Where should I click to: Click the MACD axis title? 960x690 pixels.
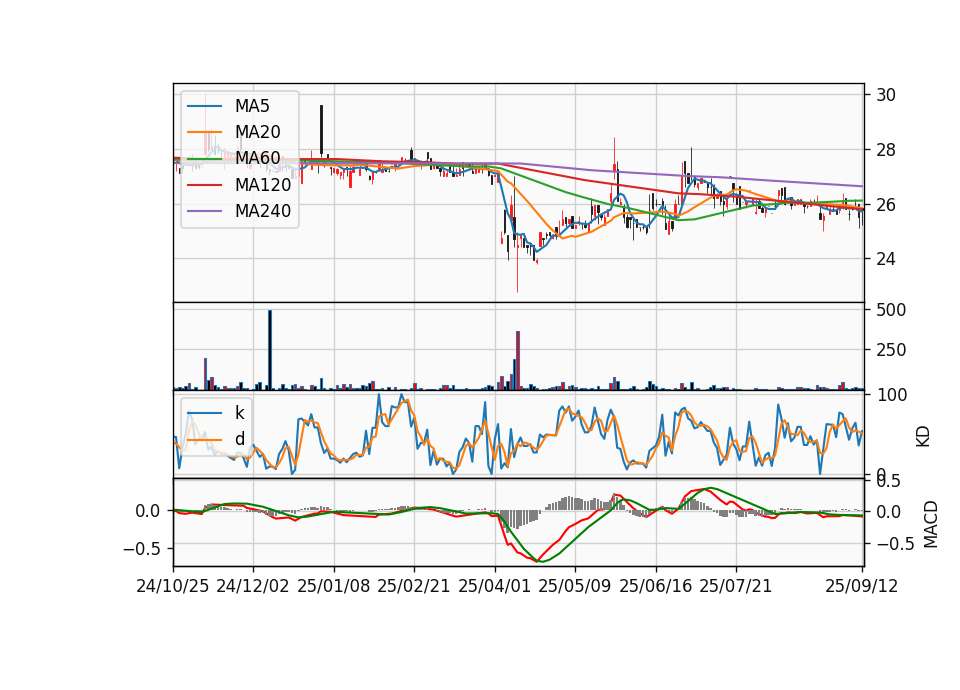coord(931,524)
